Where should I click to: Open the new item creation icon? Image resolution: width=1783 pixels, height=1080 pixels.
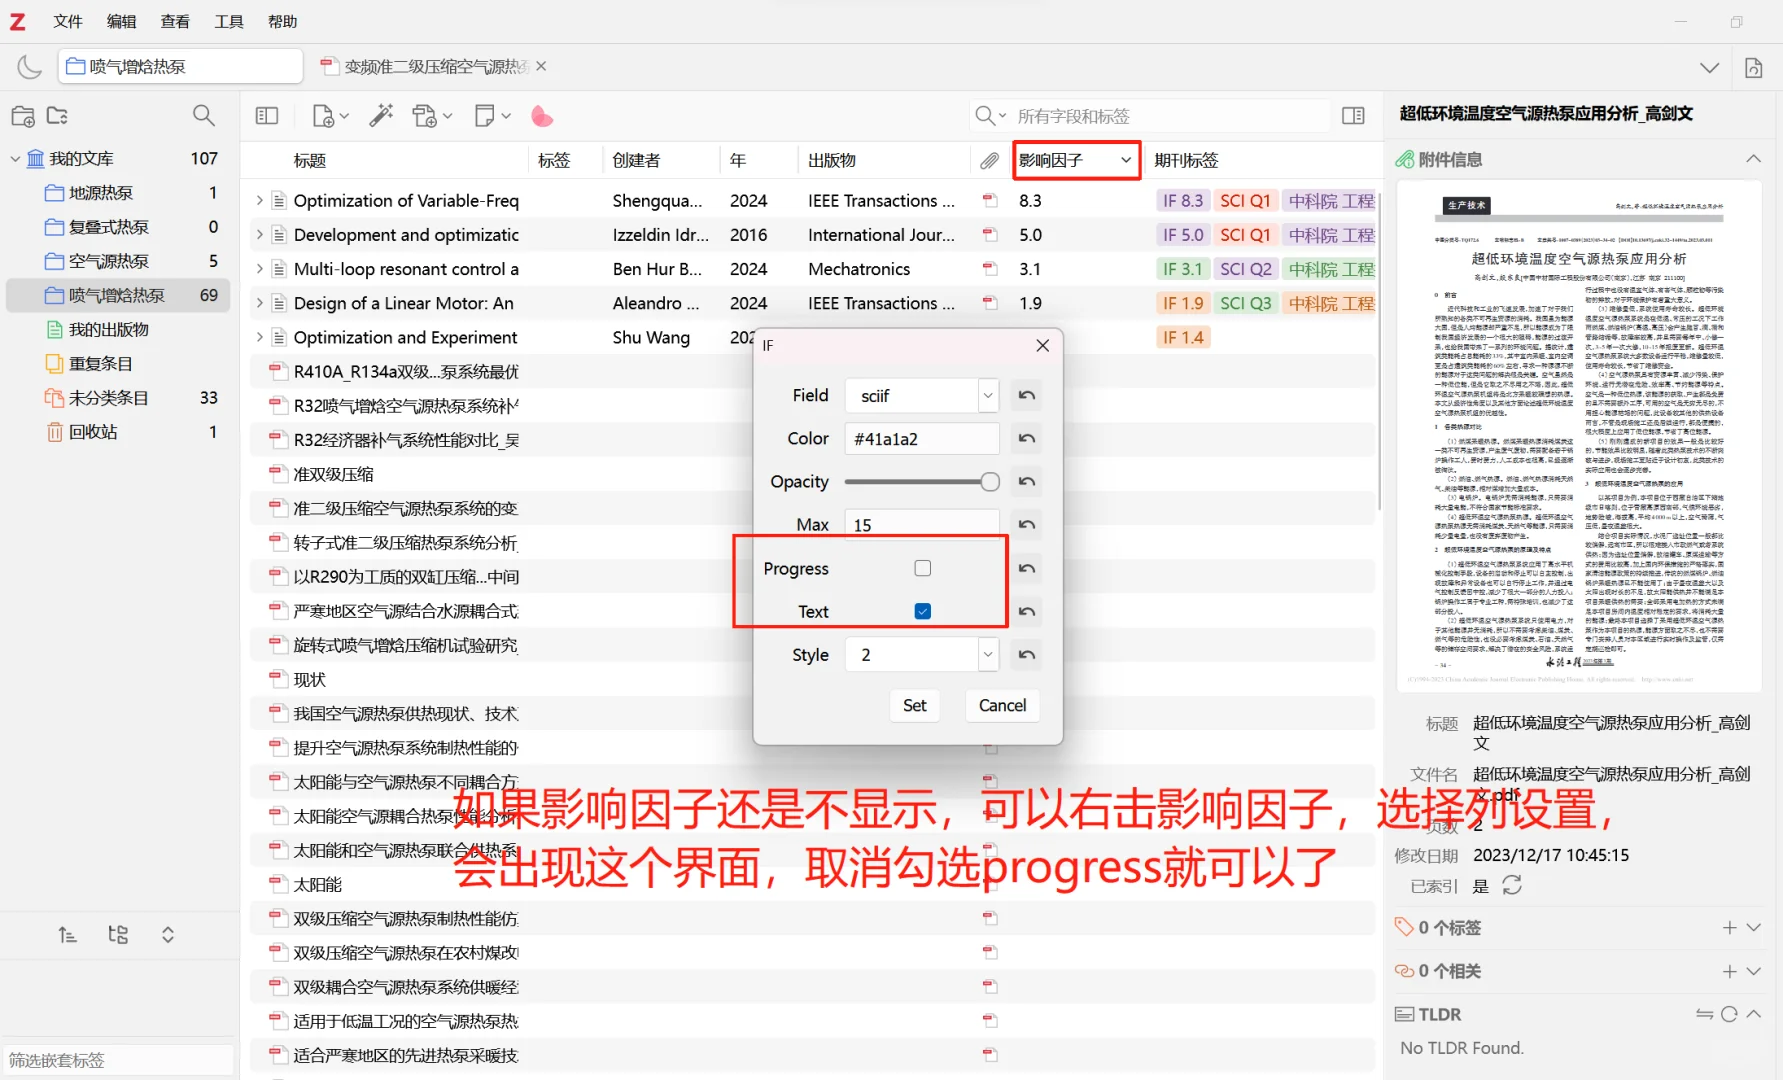324,115
